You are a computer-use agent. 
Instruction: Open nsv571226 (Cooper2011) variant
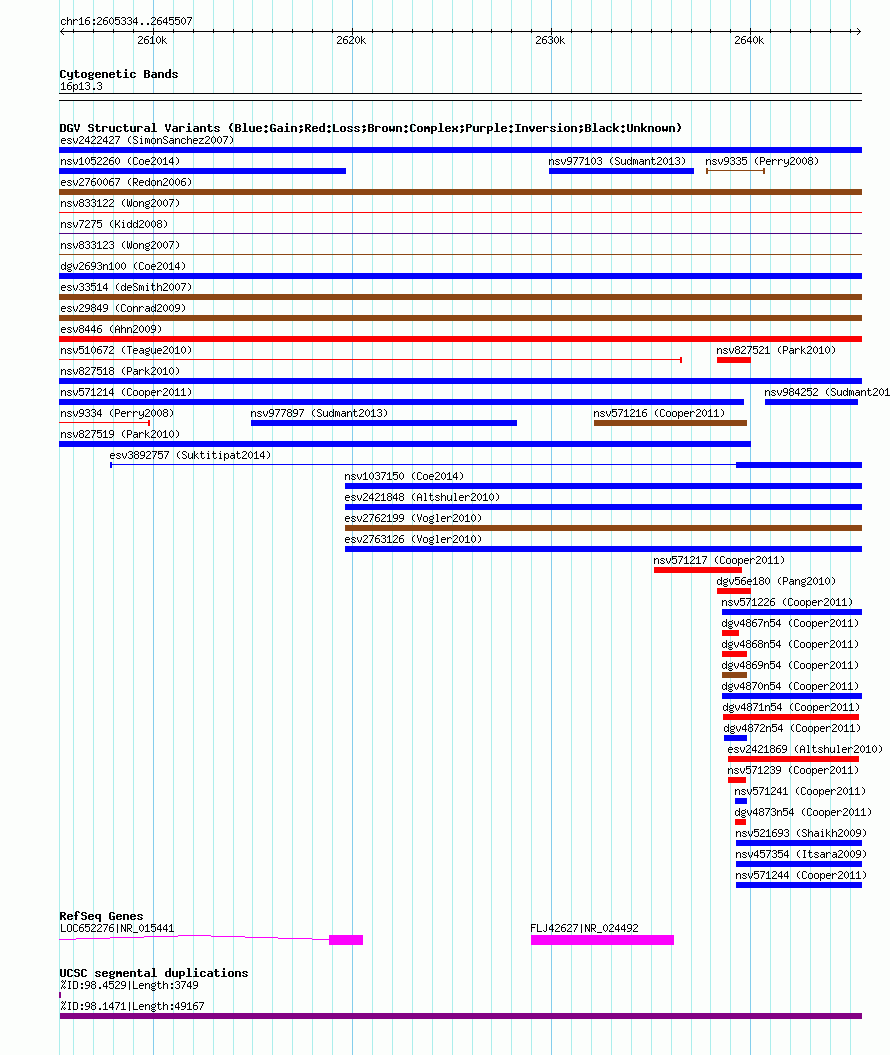coord(787,602)
